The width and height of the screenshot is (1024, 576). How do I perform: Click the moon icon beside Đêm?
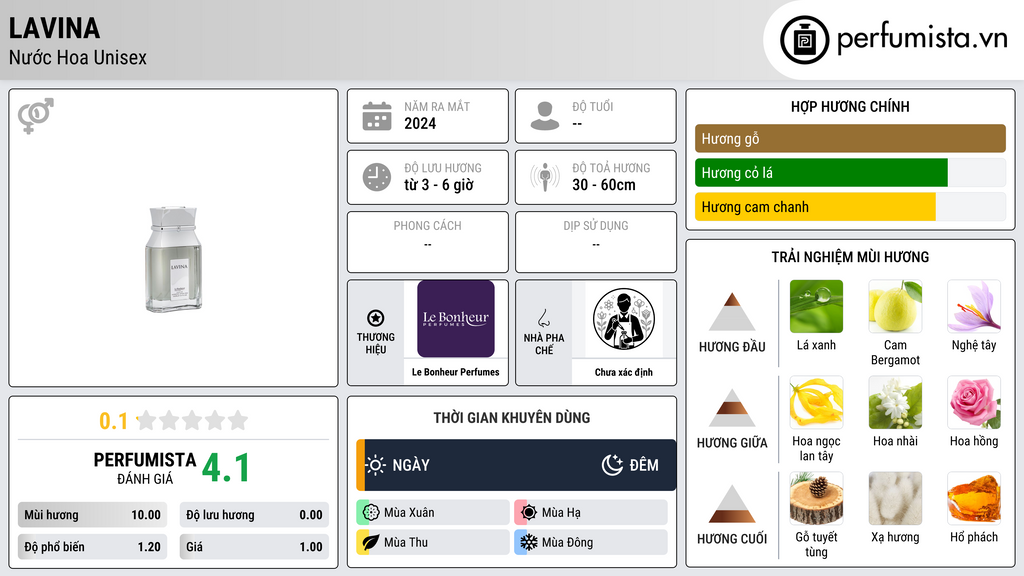(612, 465)
